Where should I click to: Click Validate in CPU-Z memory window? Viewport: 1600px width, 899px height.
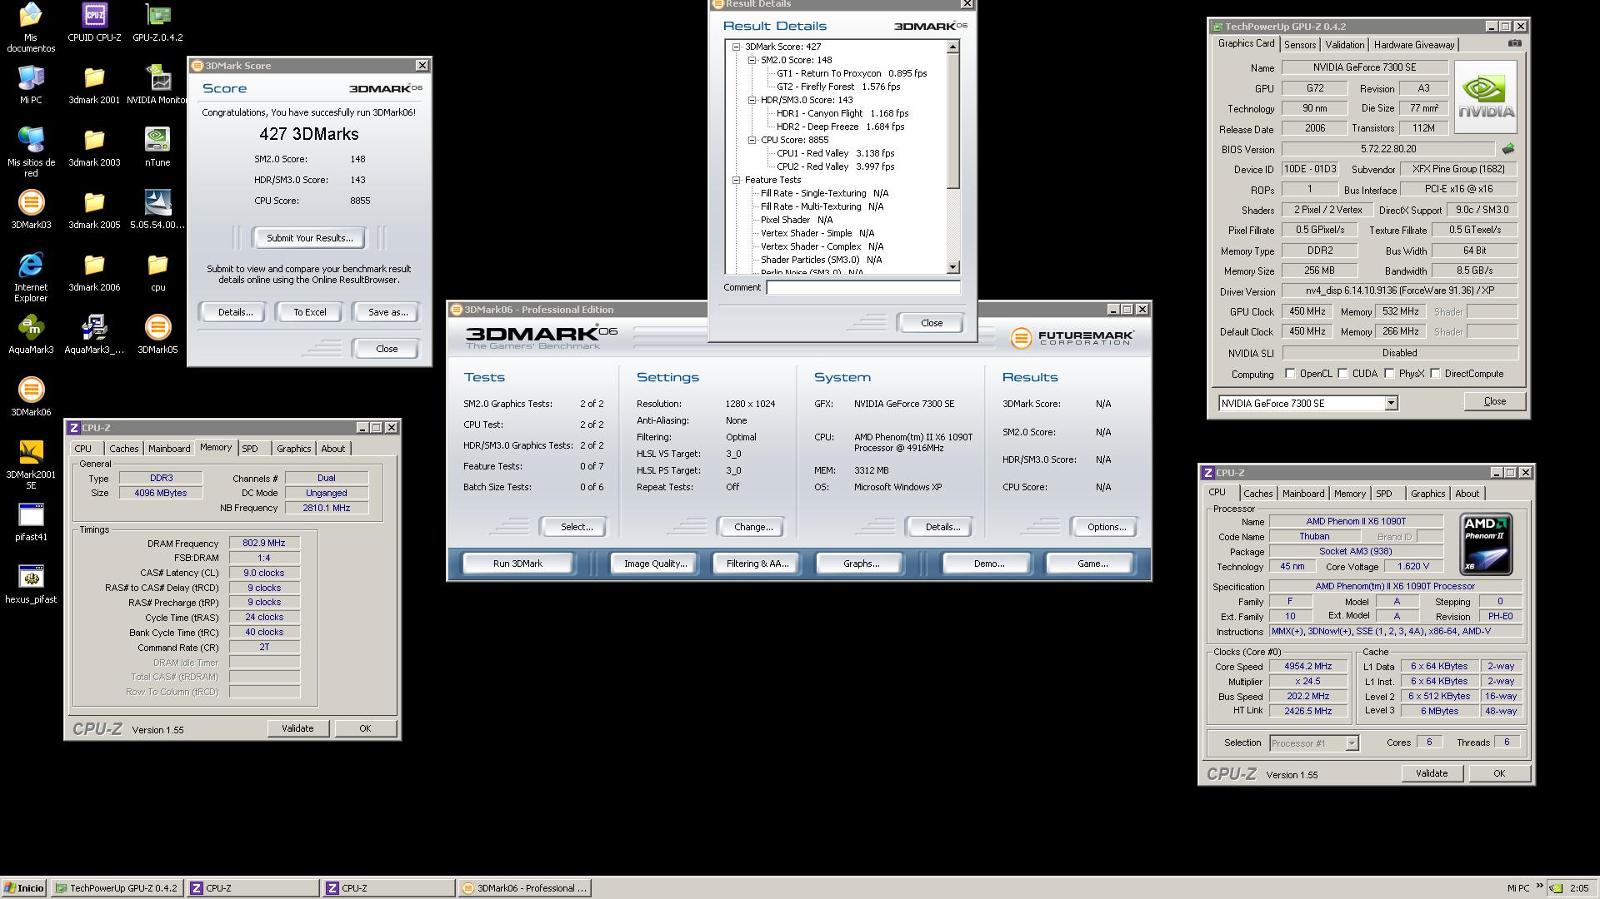click(297, 728)
